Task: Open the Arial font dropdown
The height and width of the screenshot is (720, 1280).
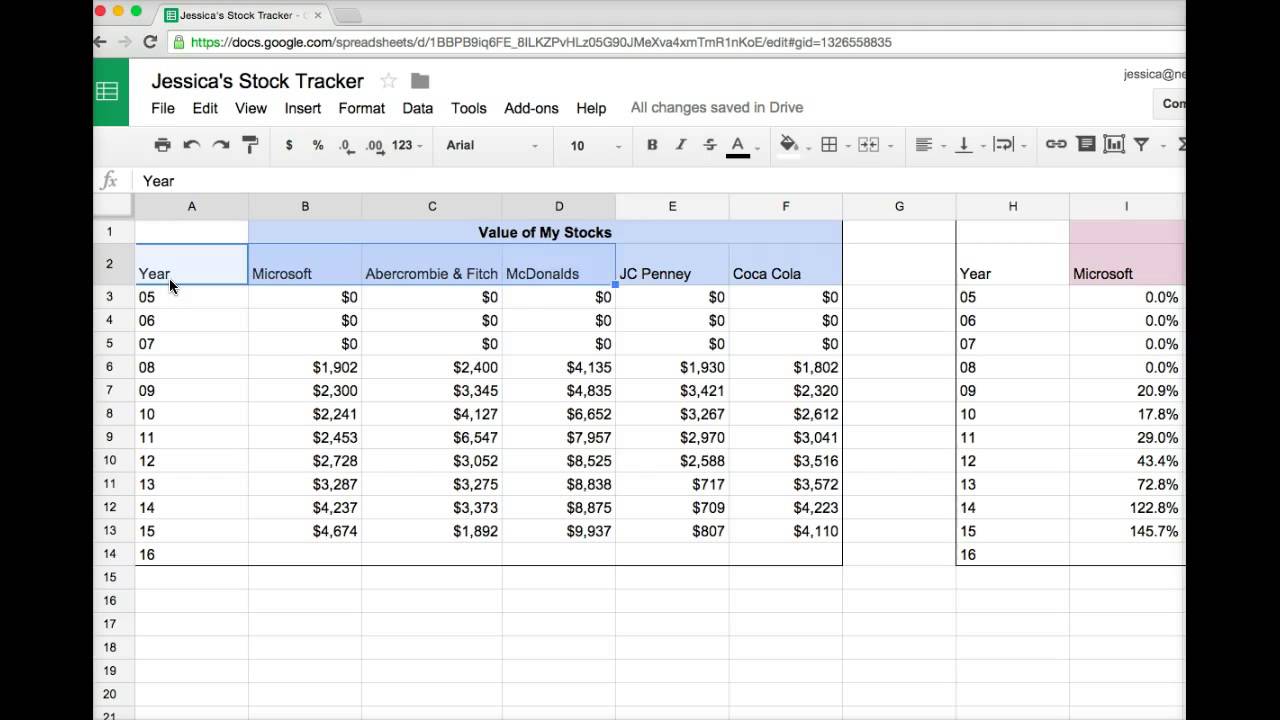Action: tap(492, 145)
